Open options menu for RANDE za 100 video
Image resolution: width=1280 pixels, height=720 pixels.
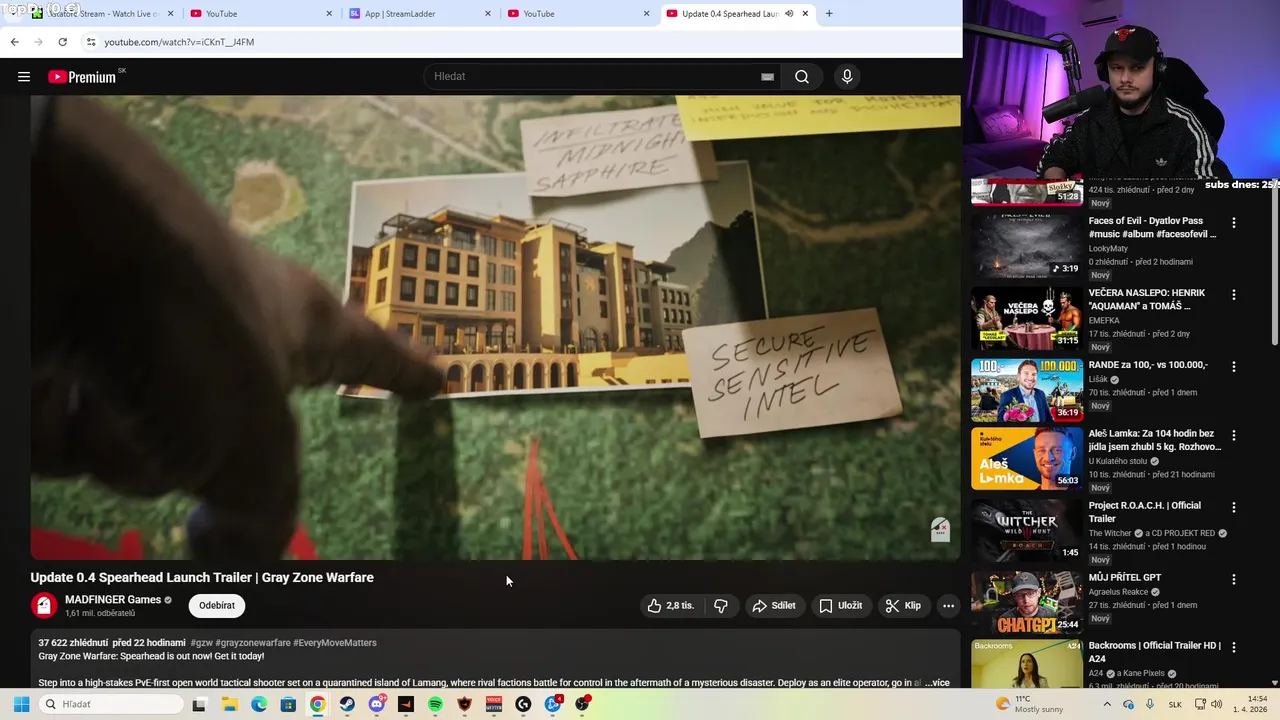pos(1234,367)
